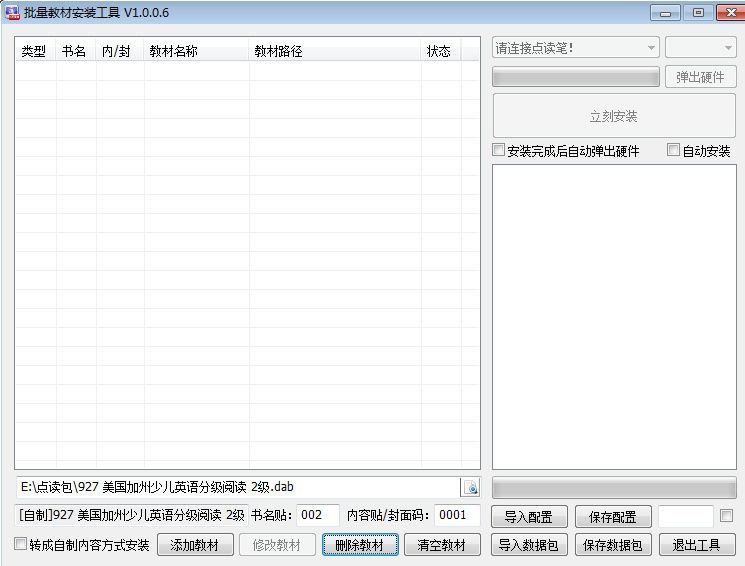
Task: Open the 请连接点读笔! device dropdown
Action: 576,48
